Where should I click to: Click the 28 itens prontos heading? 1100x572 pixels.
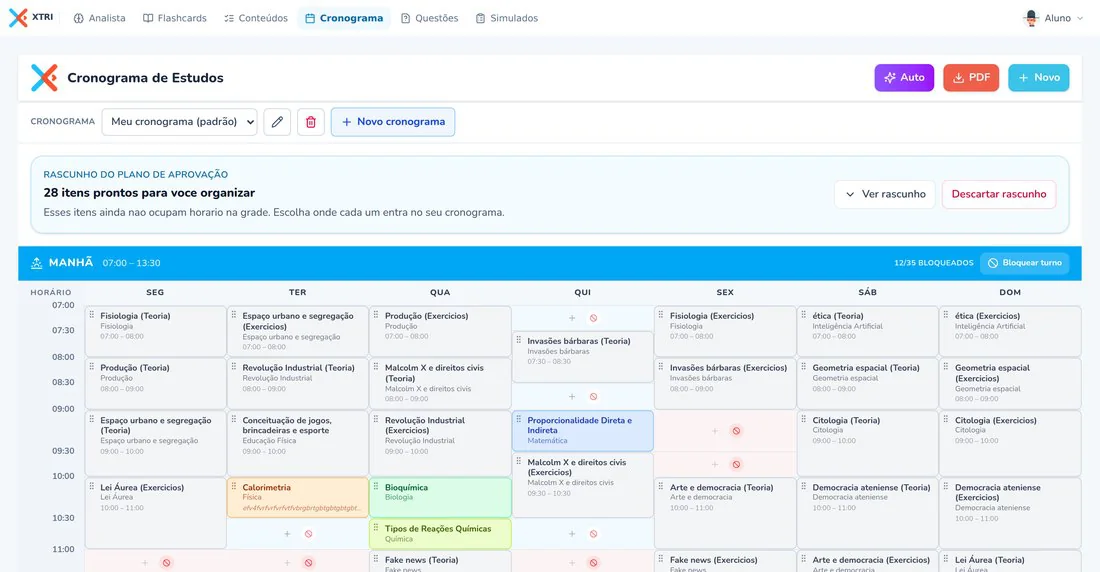[149, 192]
